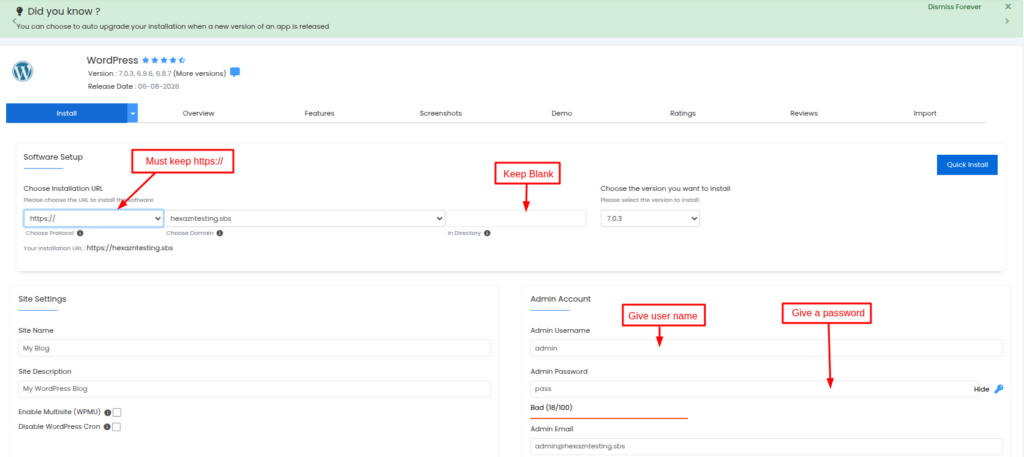Image resolution: width=1024 pixels, height=457 pixels.
Task: Click the In Directory input field
Action: (516, 219)
